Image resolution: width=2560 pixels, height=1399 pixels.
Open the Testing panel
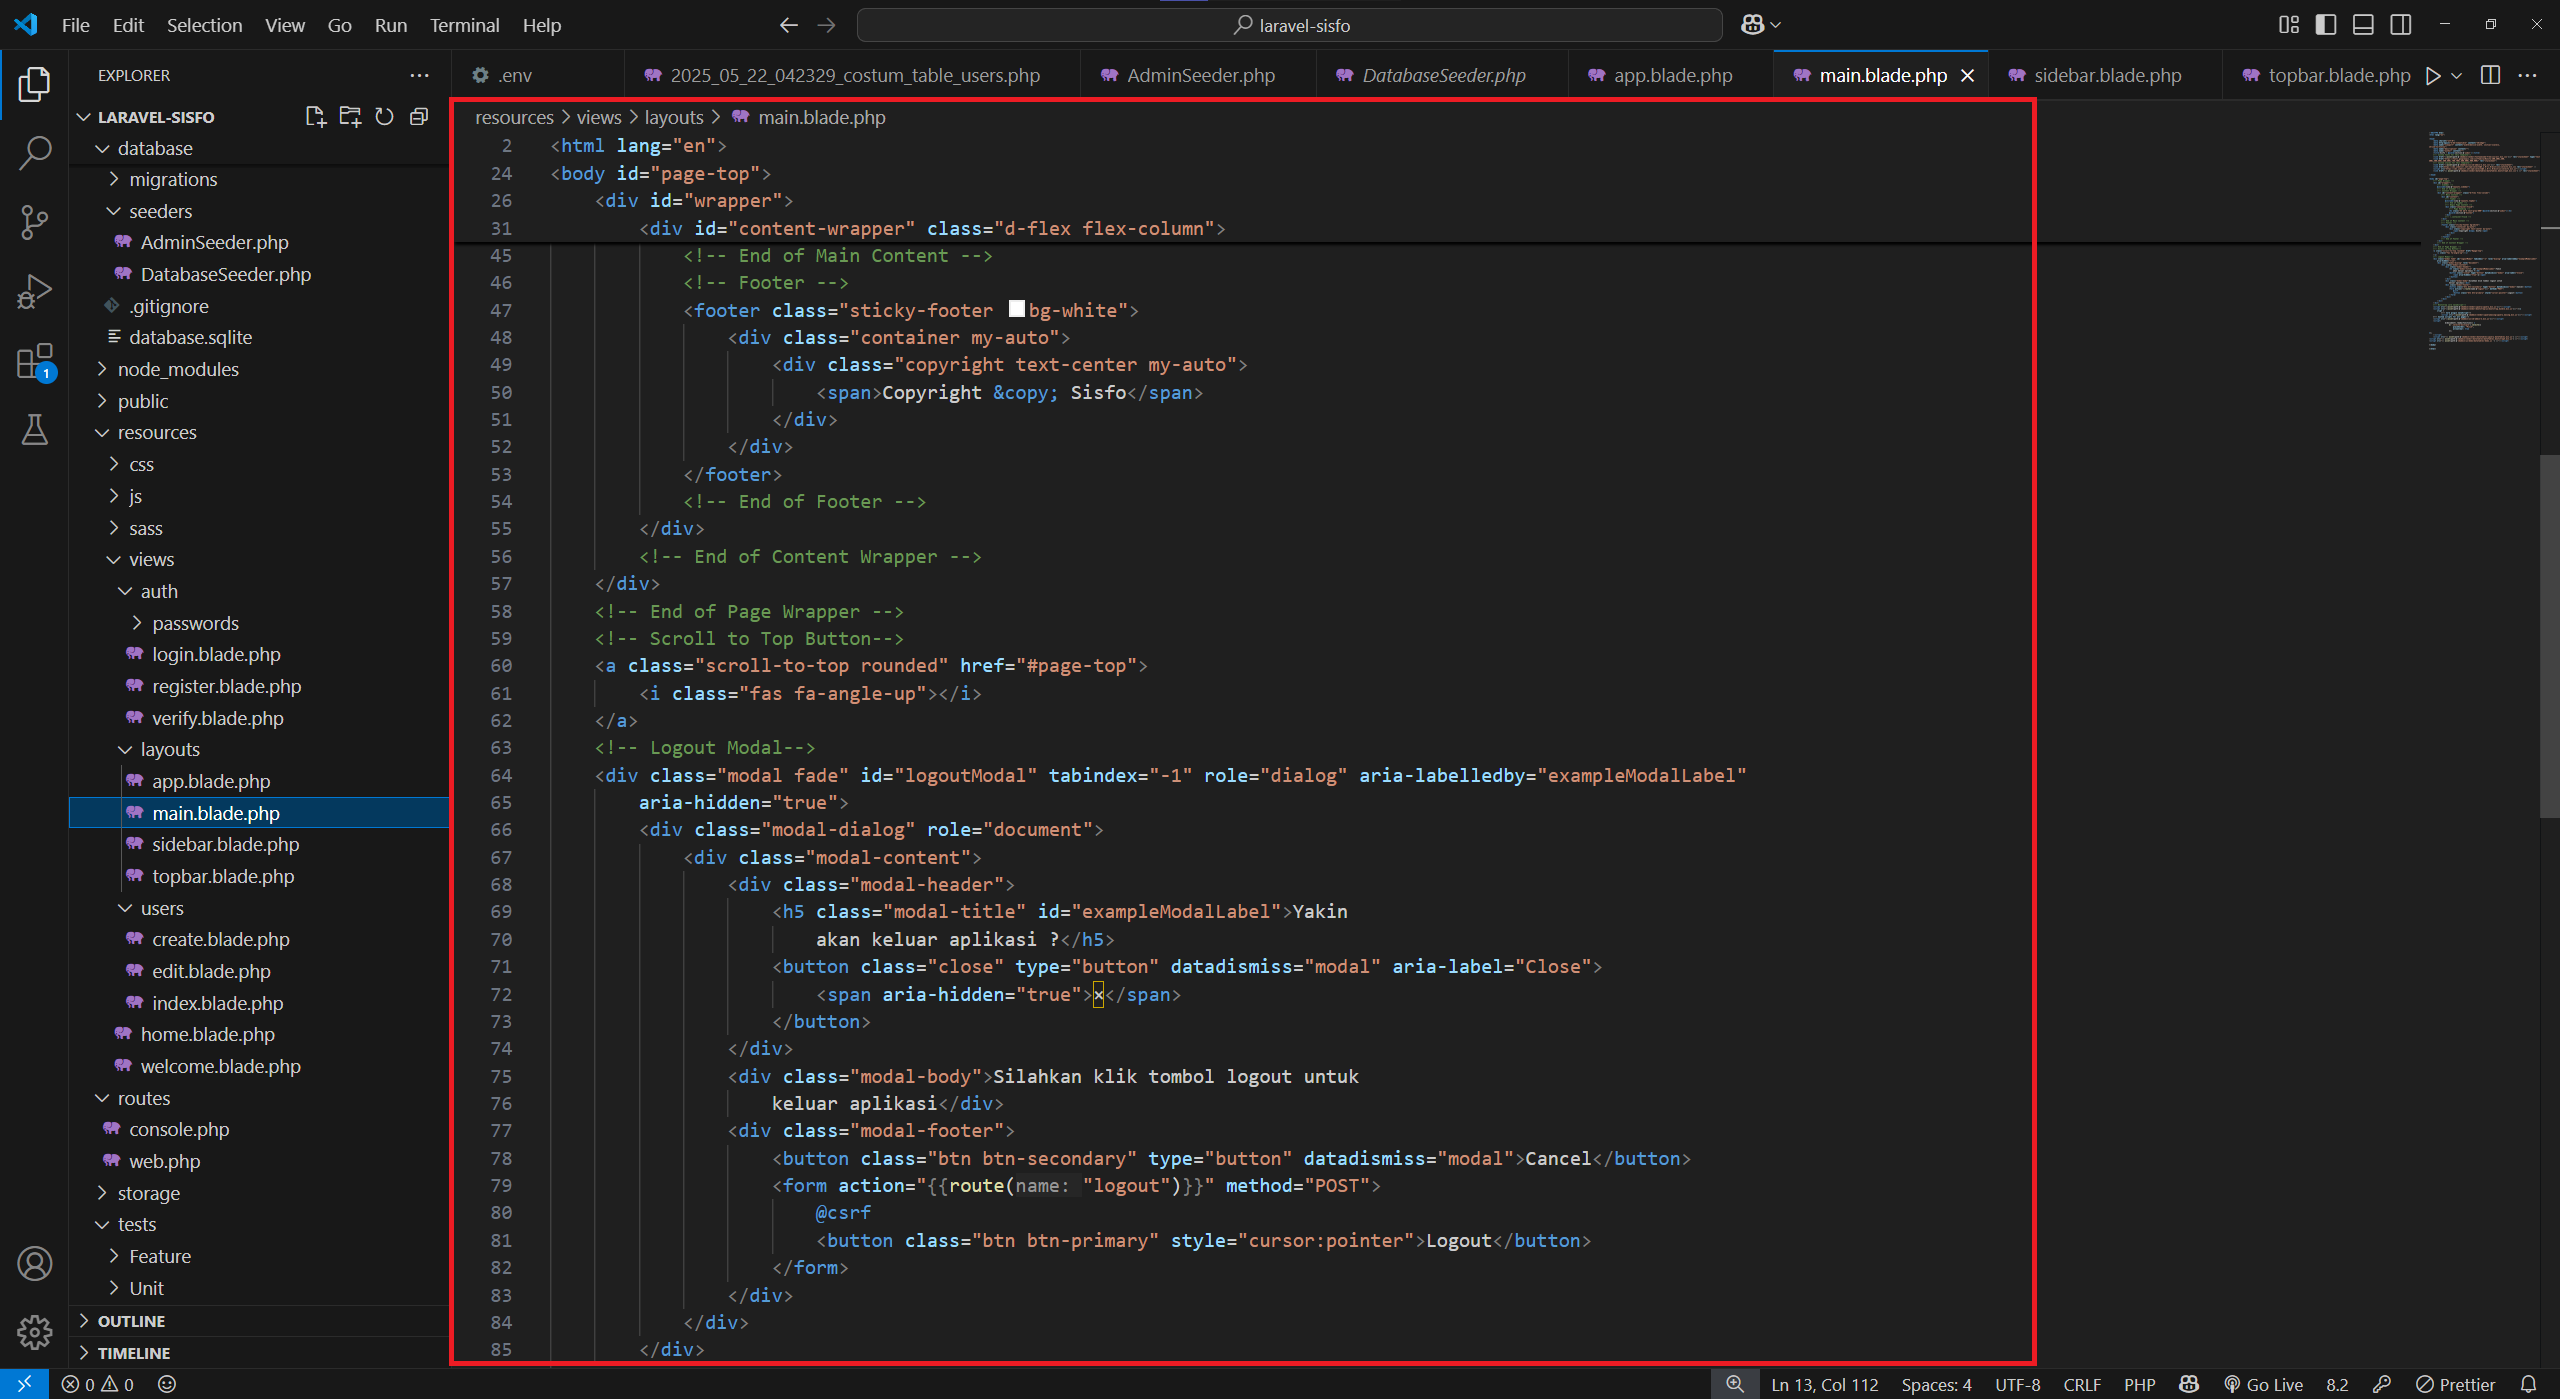35,430
